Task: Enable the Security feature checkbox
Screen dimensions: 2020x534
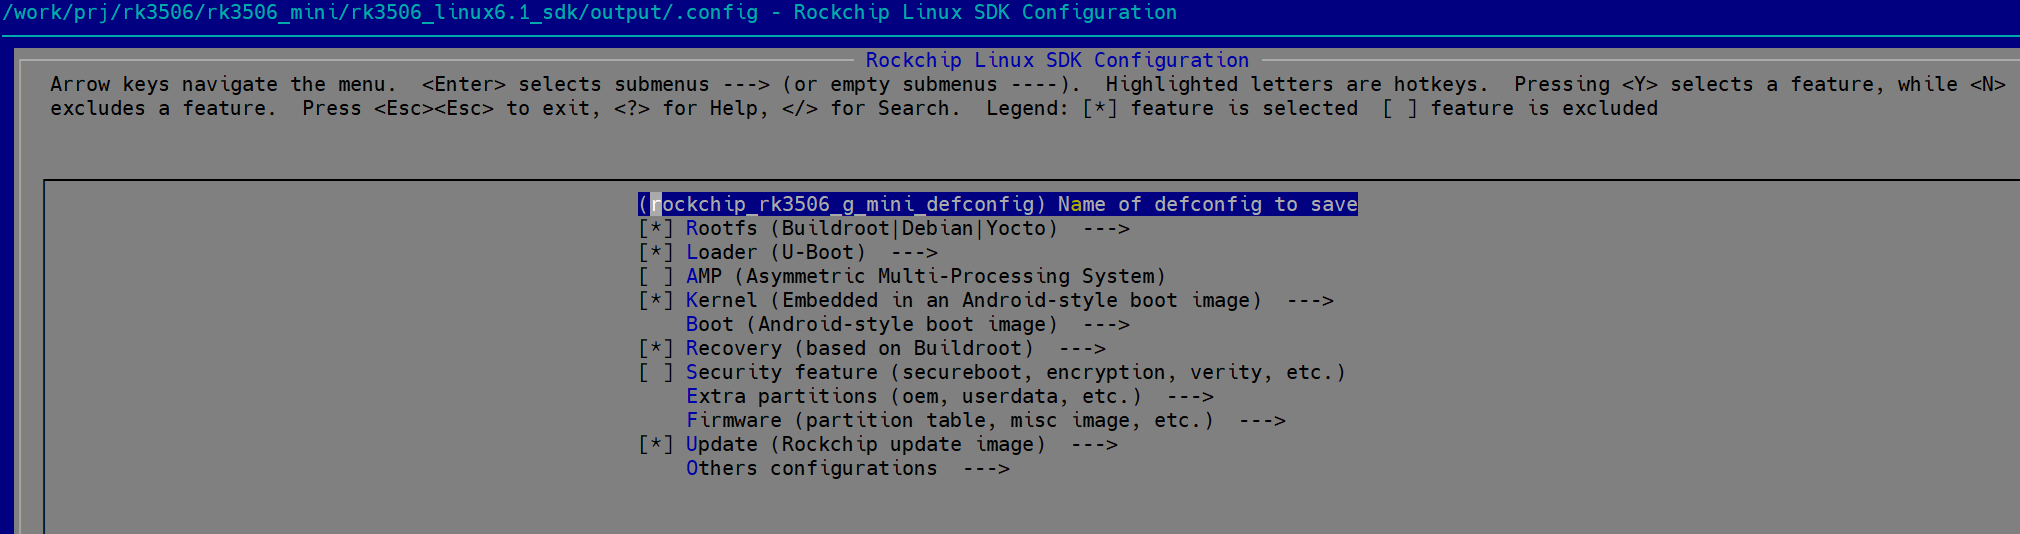Action: pyautogui.click(x=656, y=372)
